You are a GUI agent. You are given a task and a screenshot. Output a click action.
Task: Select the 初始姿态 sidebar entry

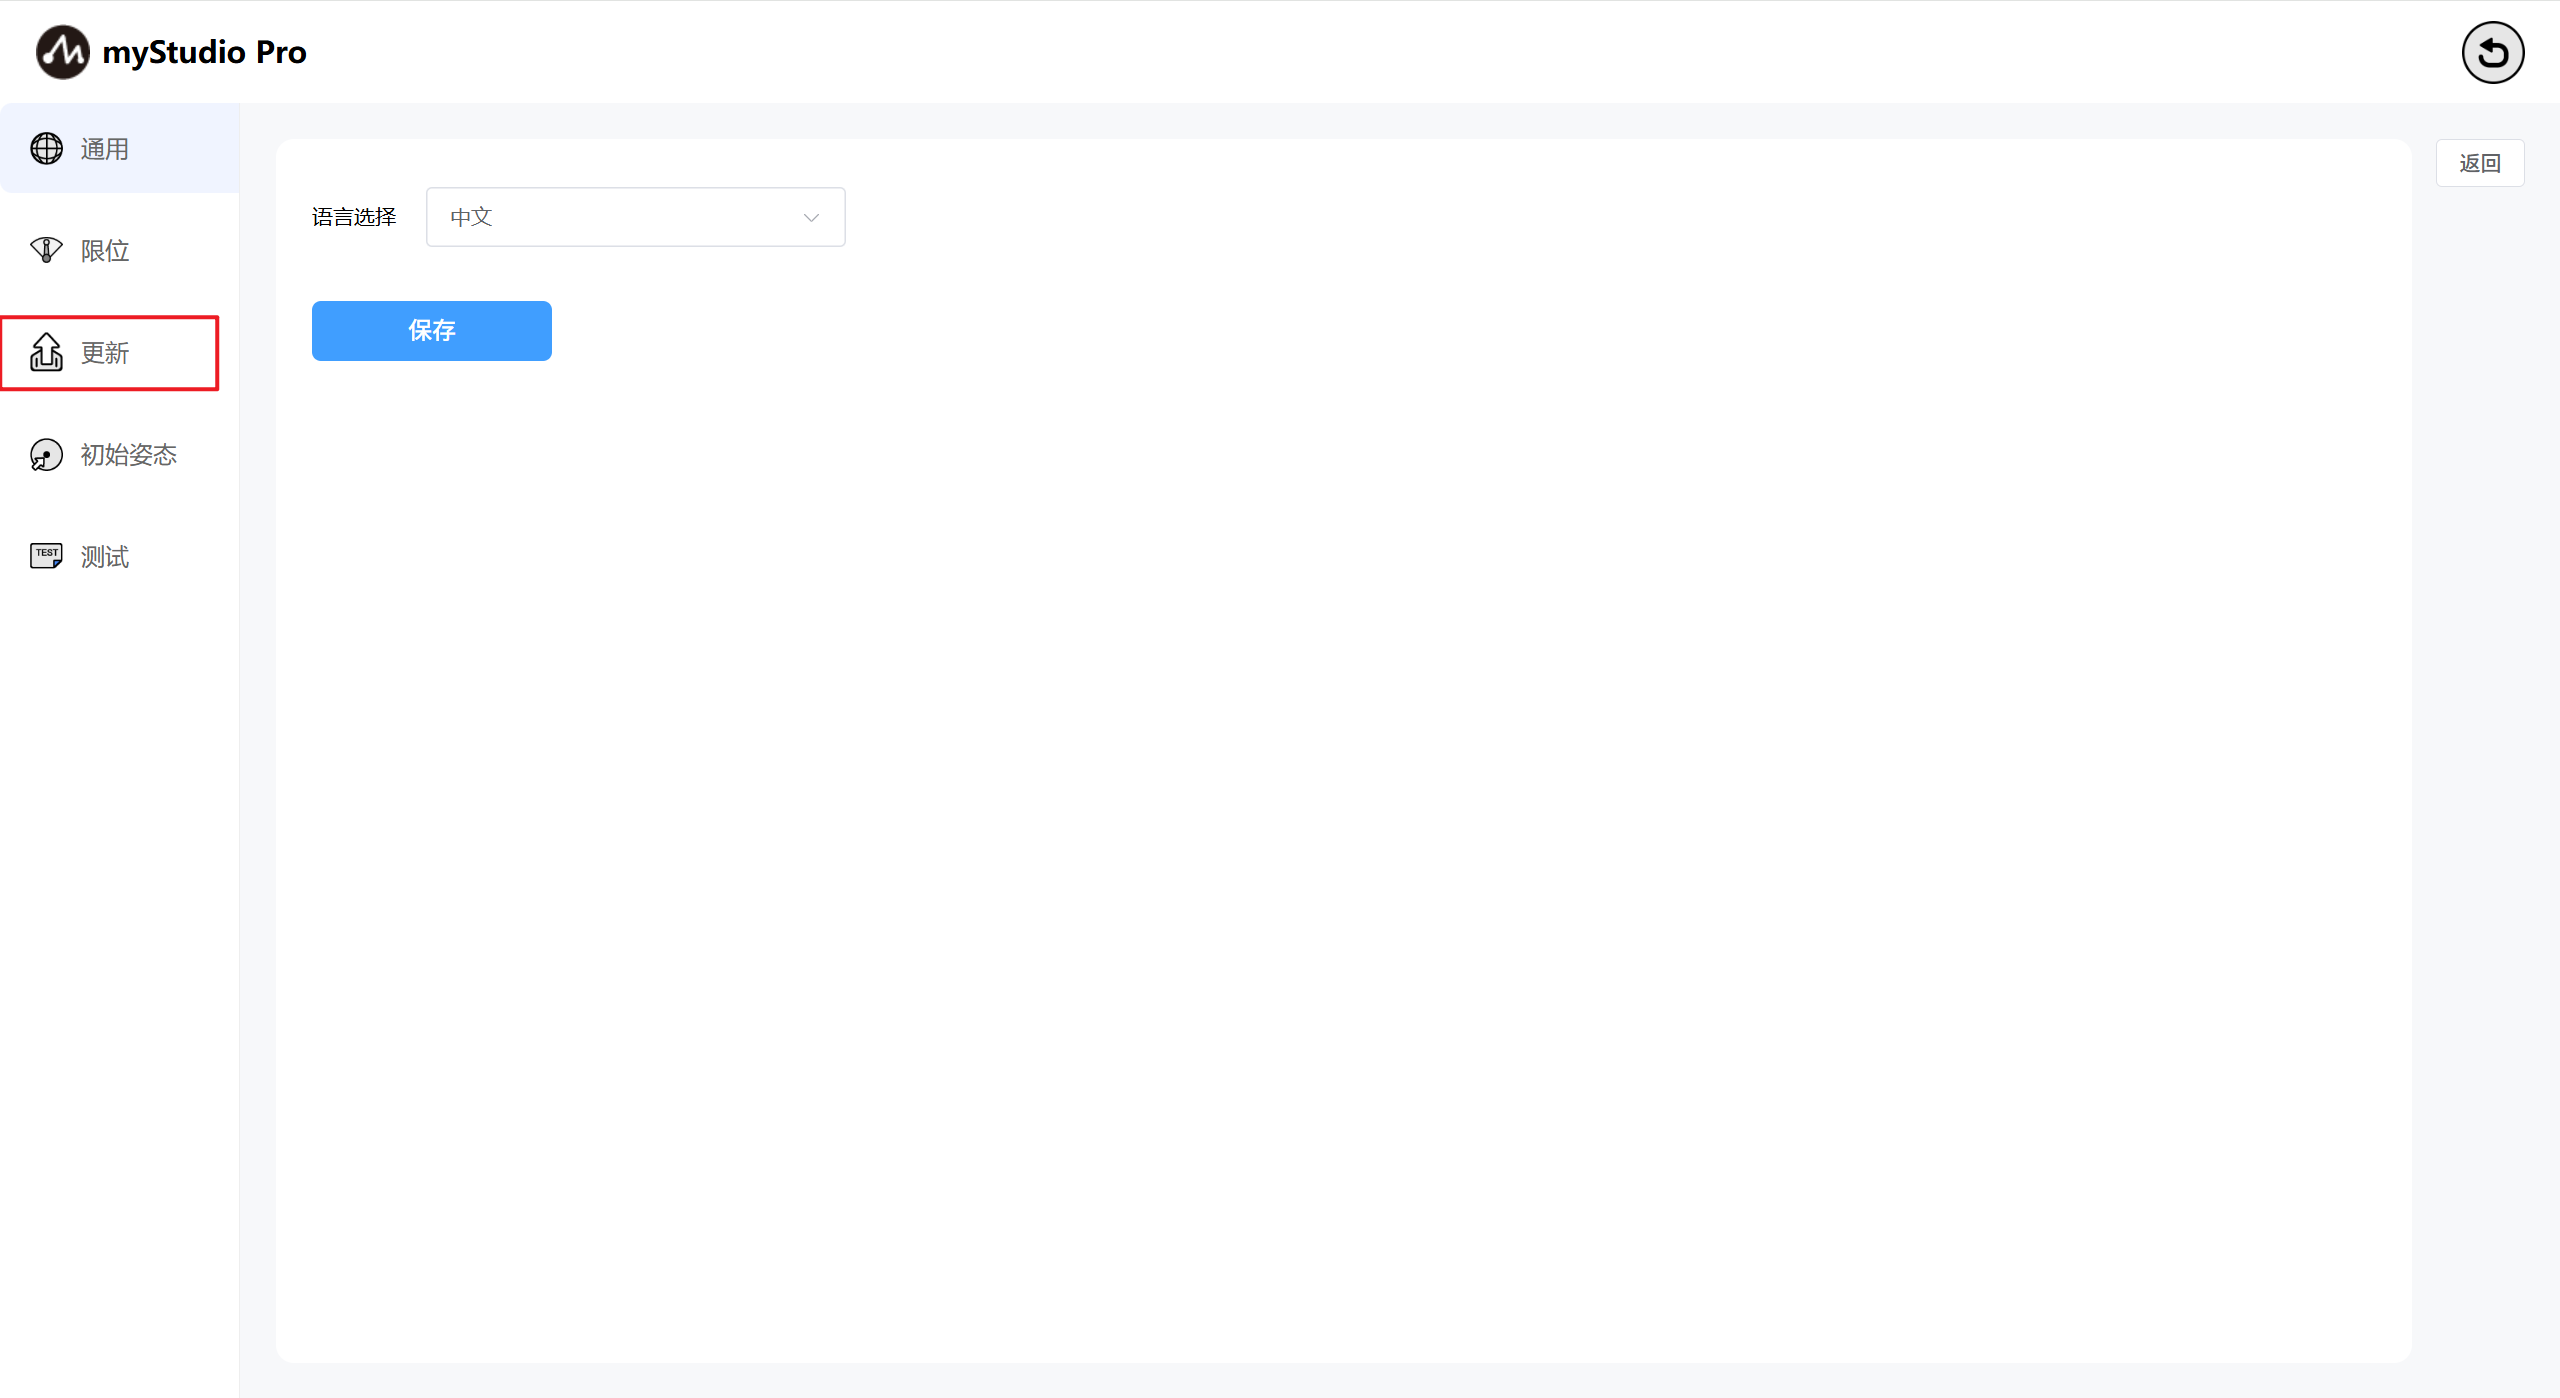pos(120,455)
